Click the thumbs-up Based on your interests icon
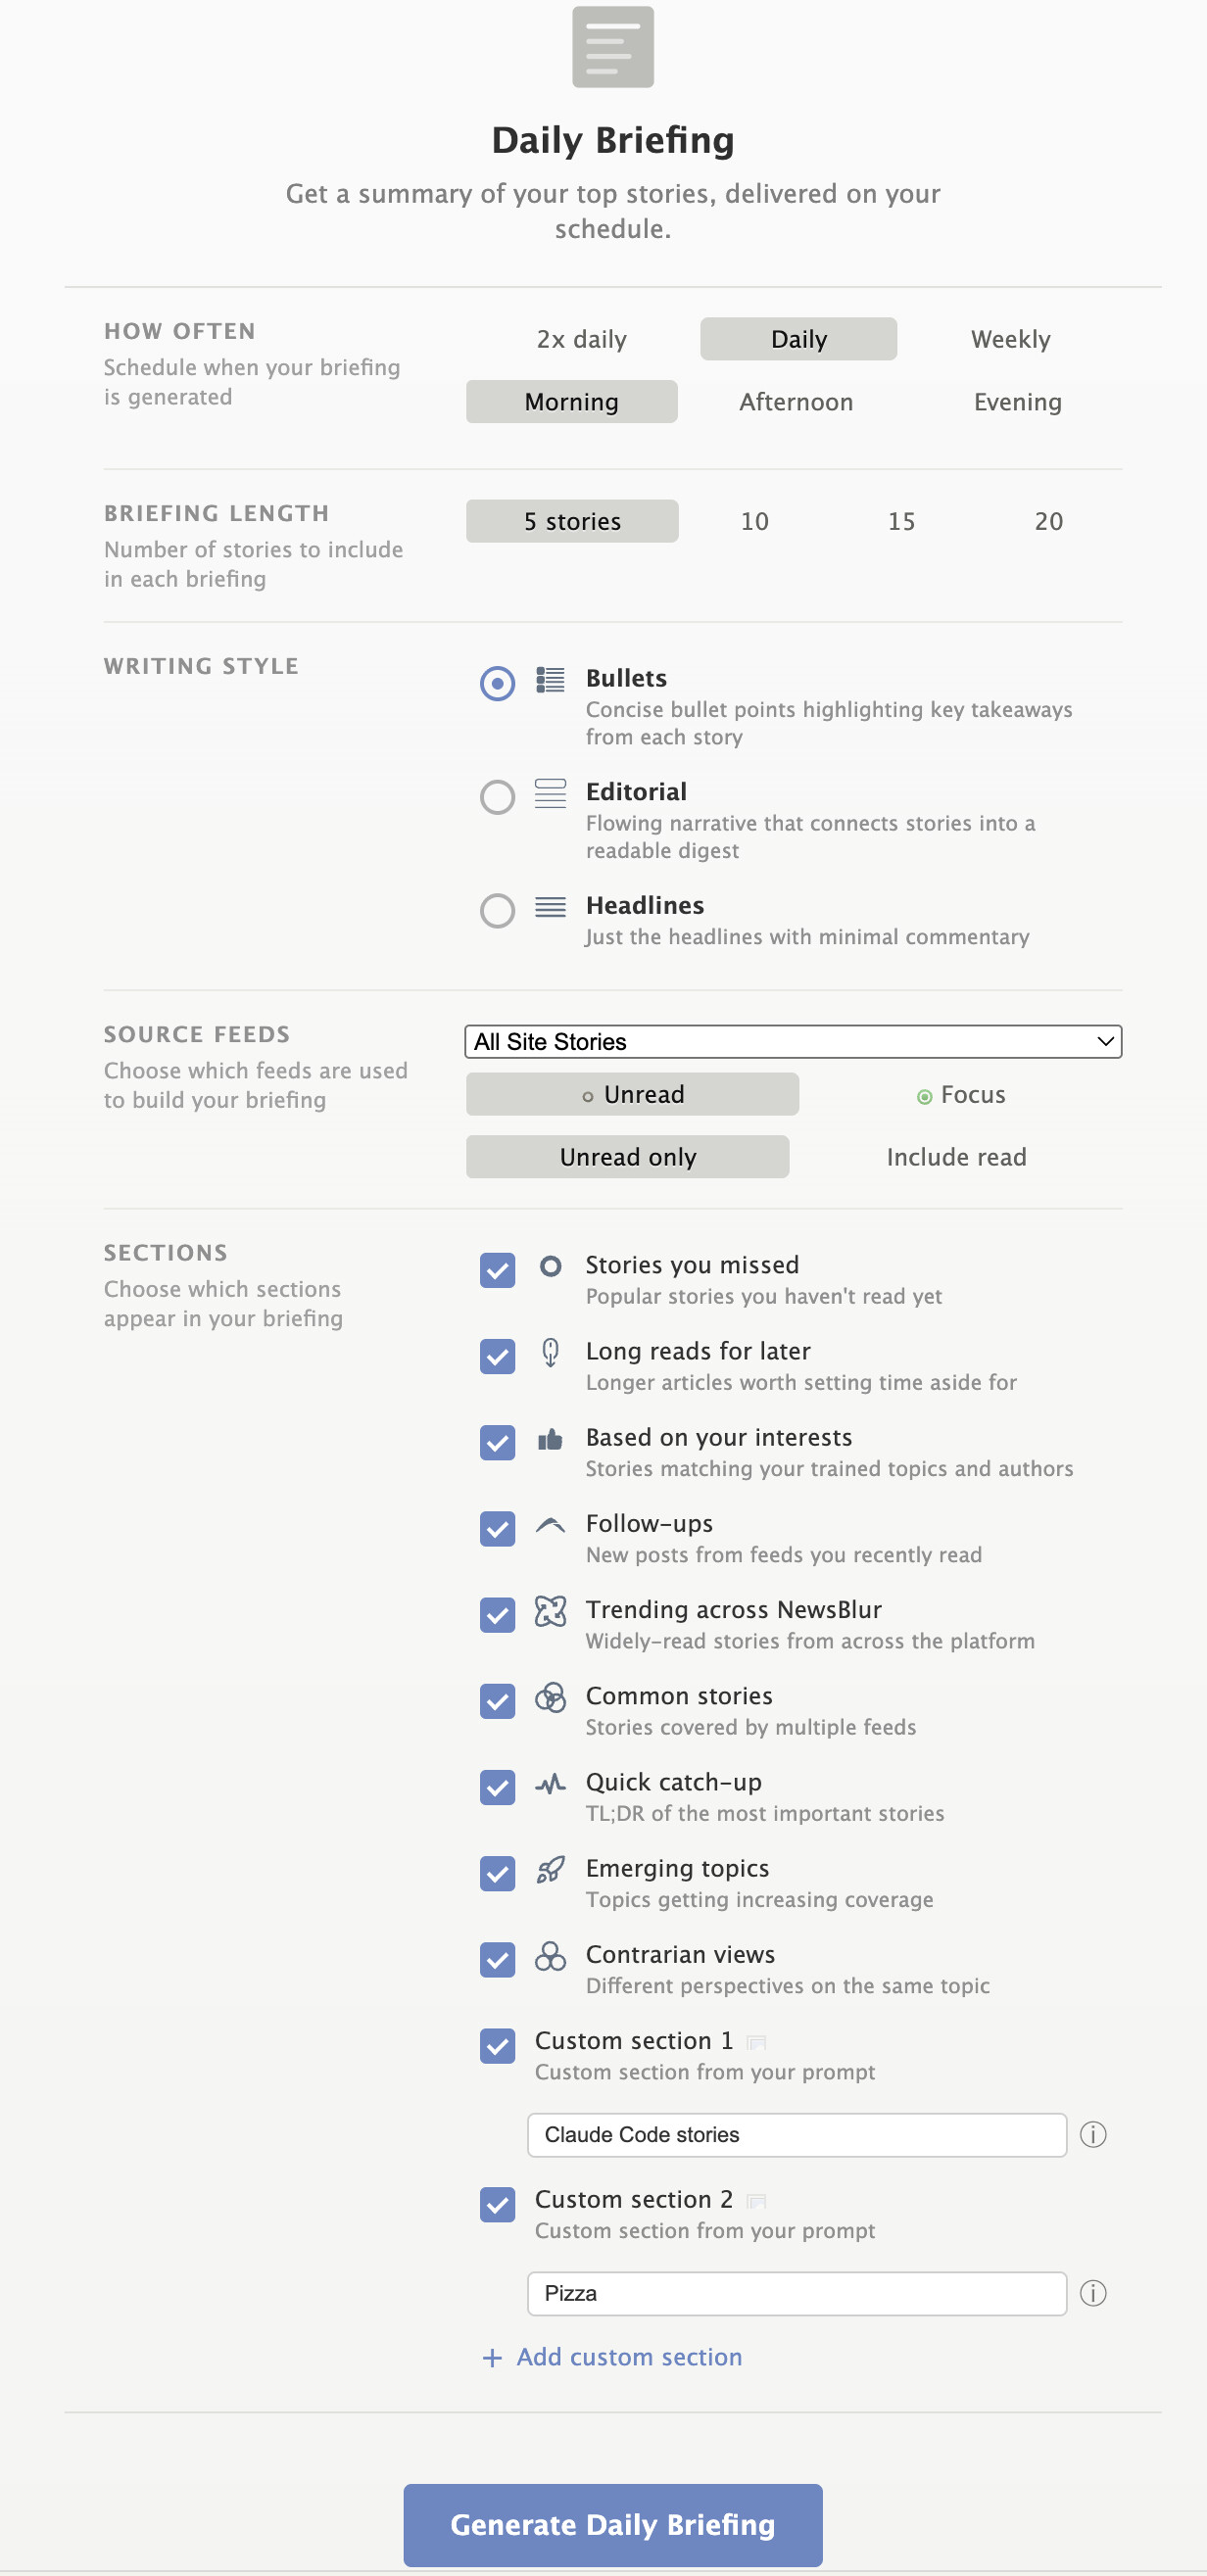 [550, 1439]
